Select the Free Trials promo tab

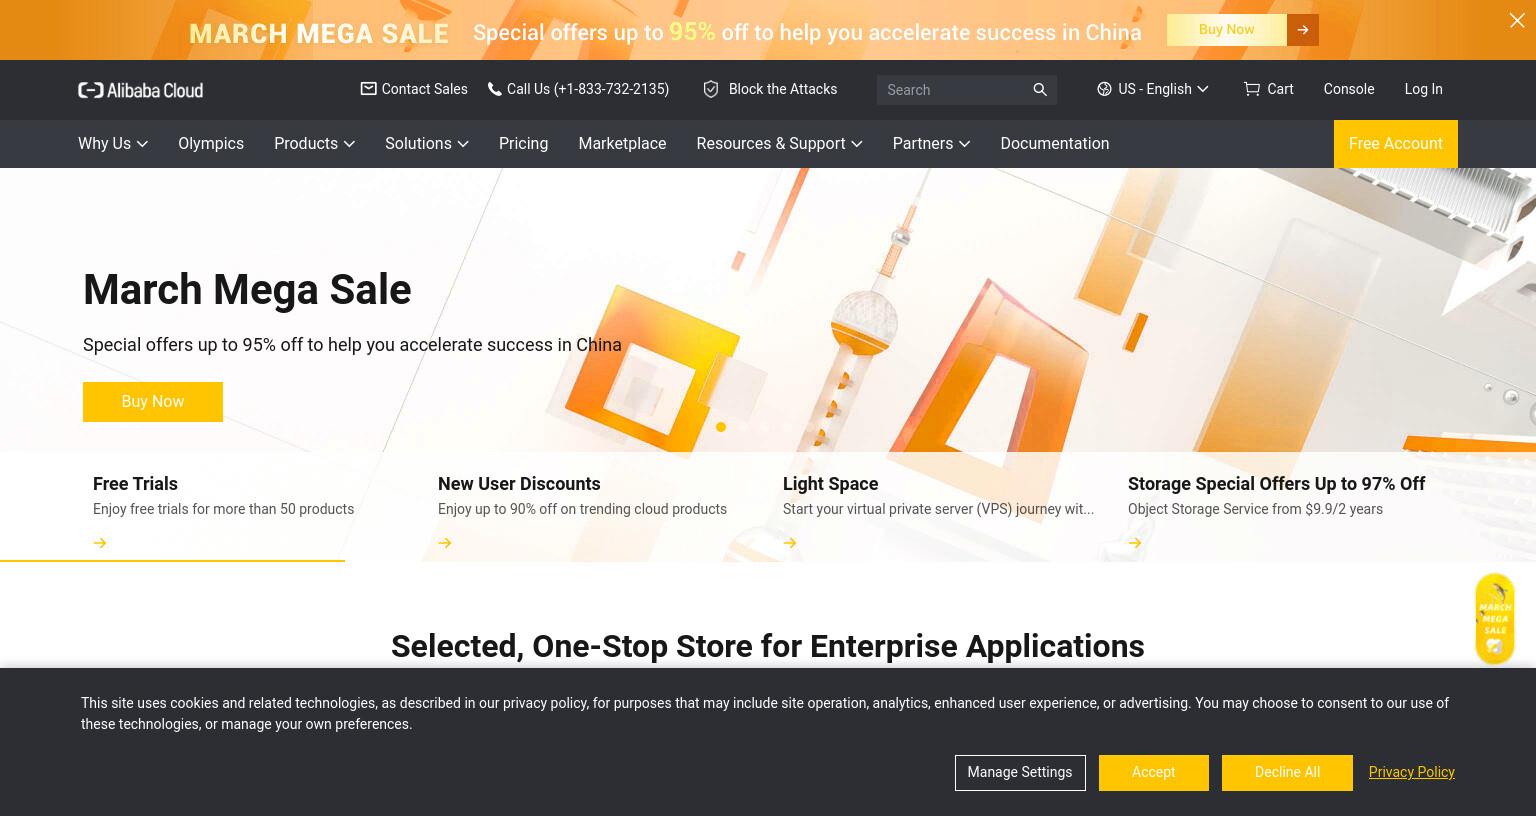click(x=172, y=506)
